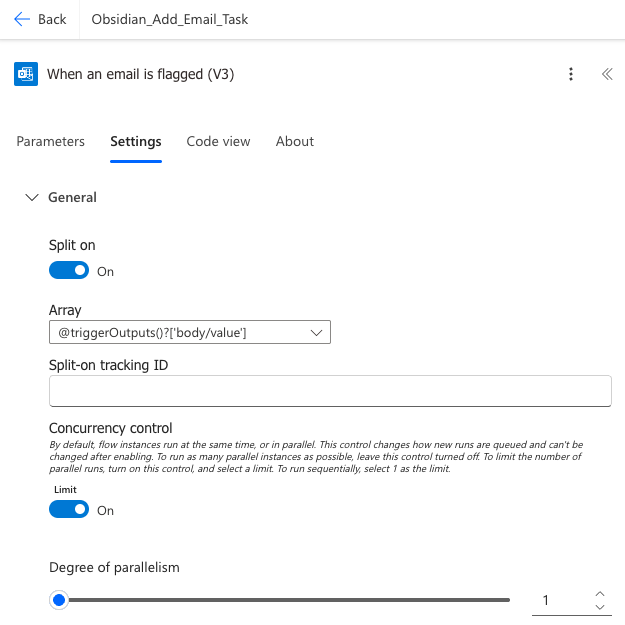Click the Back button label

(52, 19)
